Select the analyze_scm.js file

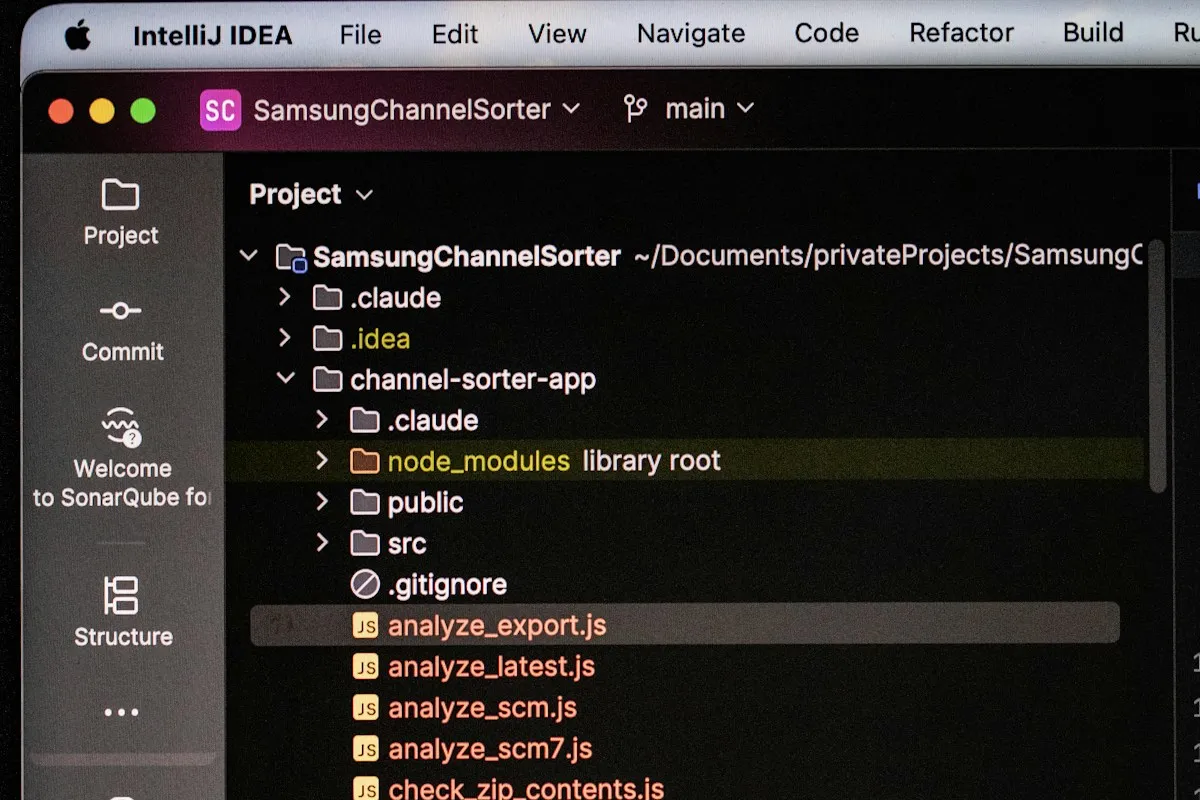(x=482, y=708)
